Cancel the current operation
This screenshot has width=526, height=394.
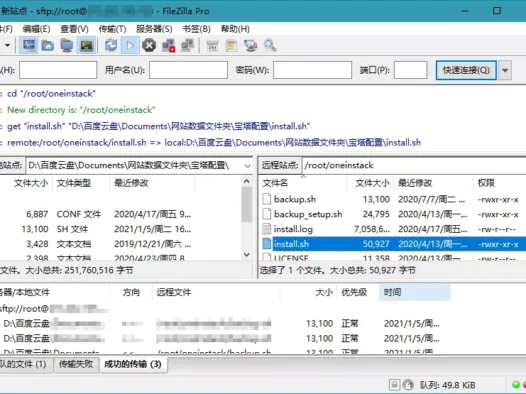point(149,45)
